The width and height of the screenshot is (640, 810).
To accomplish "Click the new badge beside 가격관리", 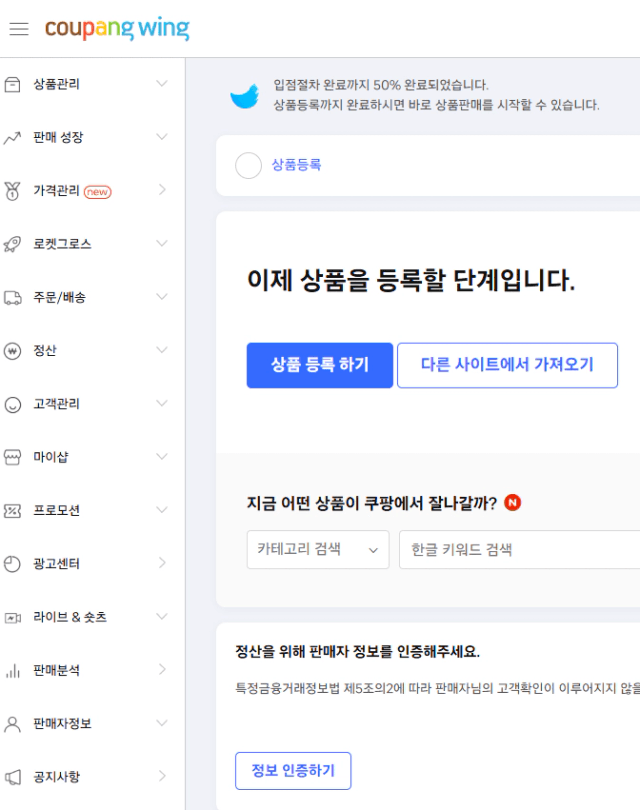I will point(98,192).
